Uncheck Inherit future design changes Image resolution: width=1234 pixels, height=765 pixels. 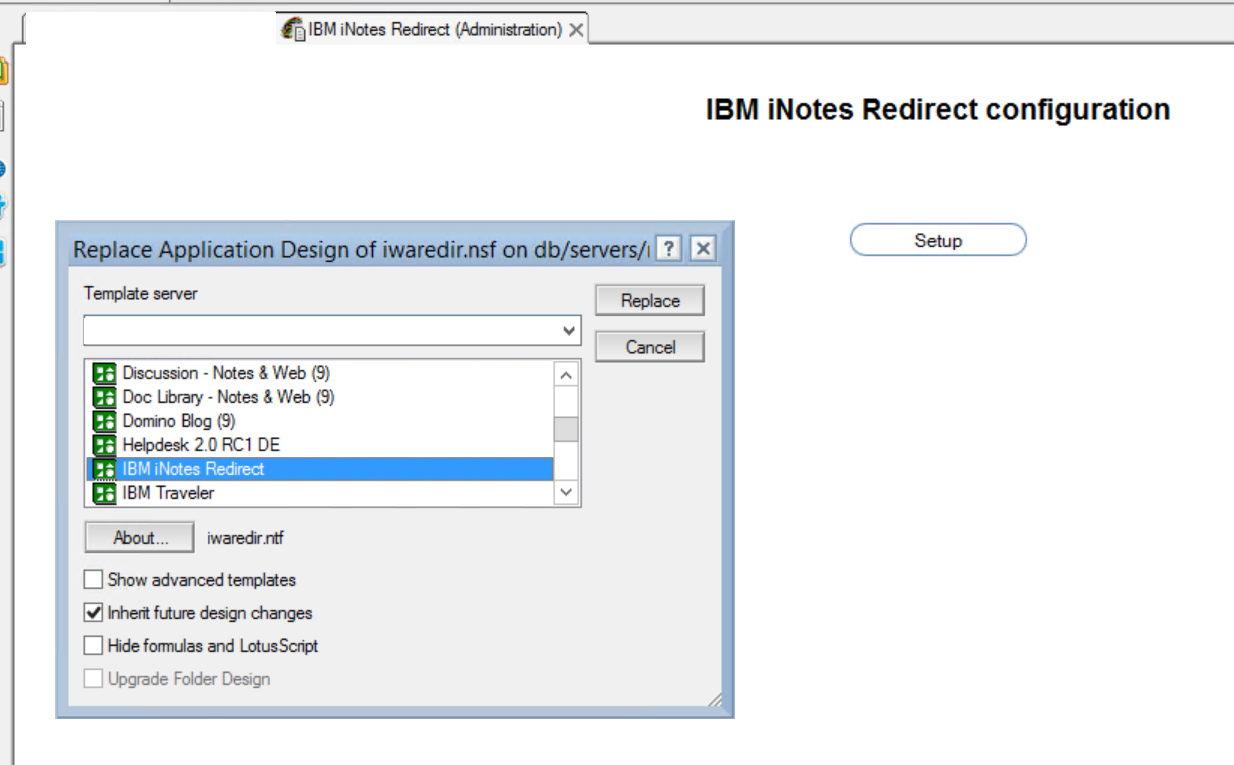tap(93, 613)
